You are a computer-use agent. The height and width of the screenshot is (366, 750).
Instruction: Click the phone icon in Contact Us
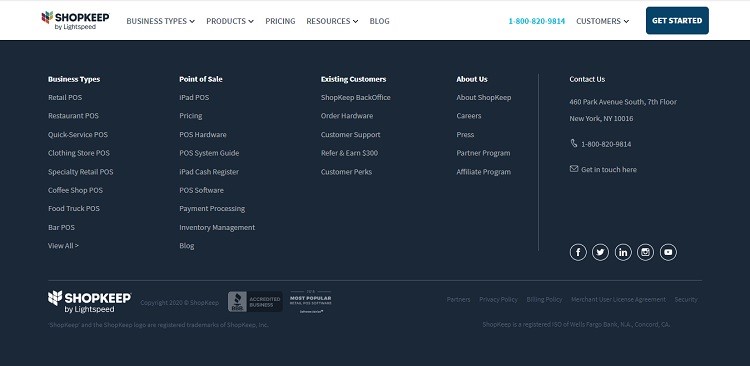point(574,143)
